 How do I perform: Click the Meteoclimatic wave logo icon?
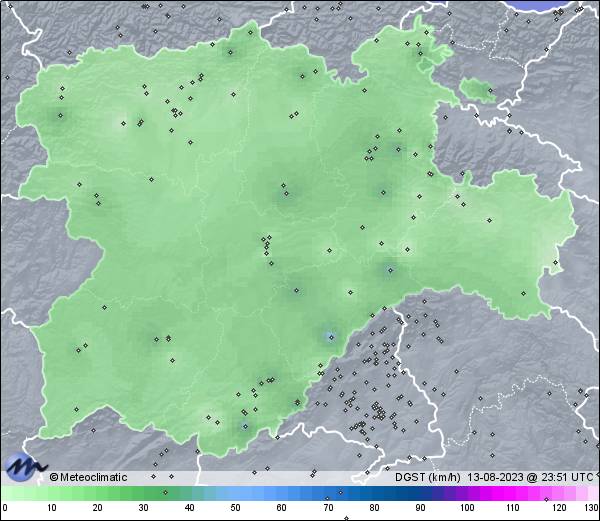(x=25, y=467)
